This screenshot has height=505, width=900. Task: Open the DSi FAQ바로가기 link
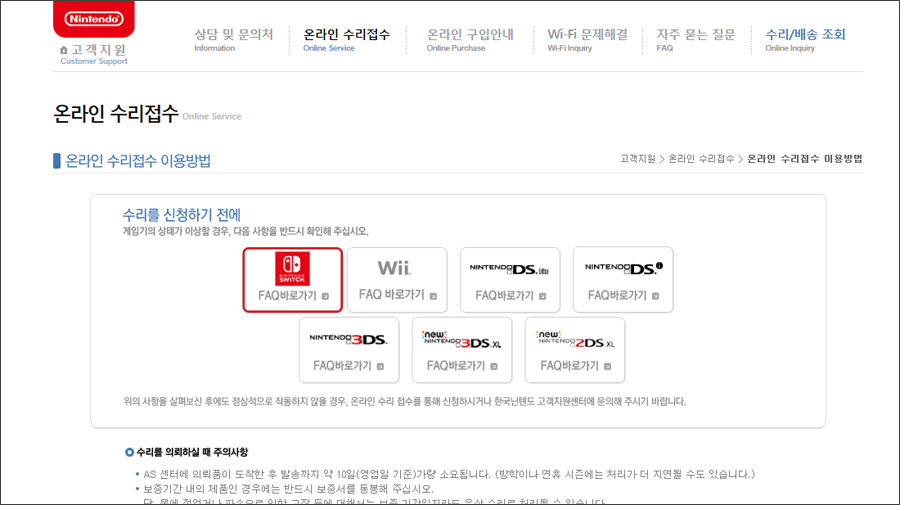coord(623,296)
